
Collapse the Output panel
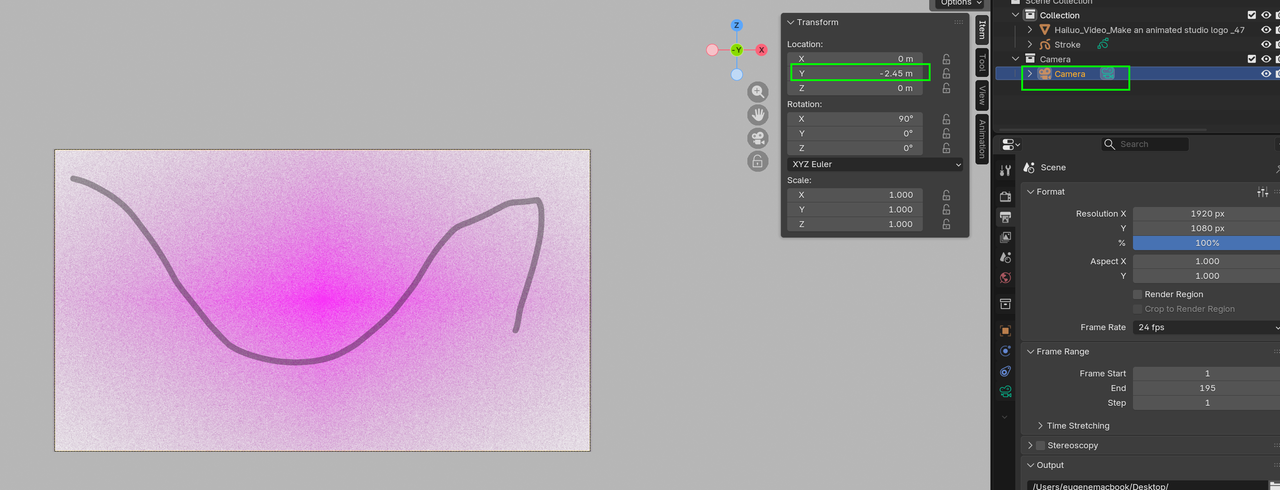[x=1030, y=465]
